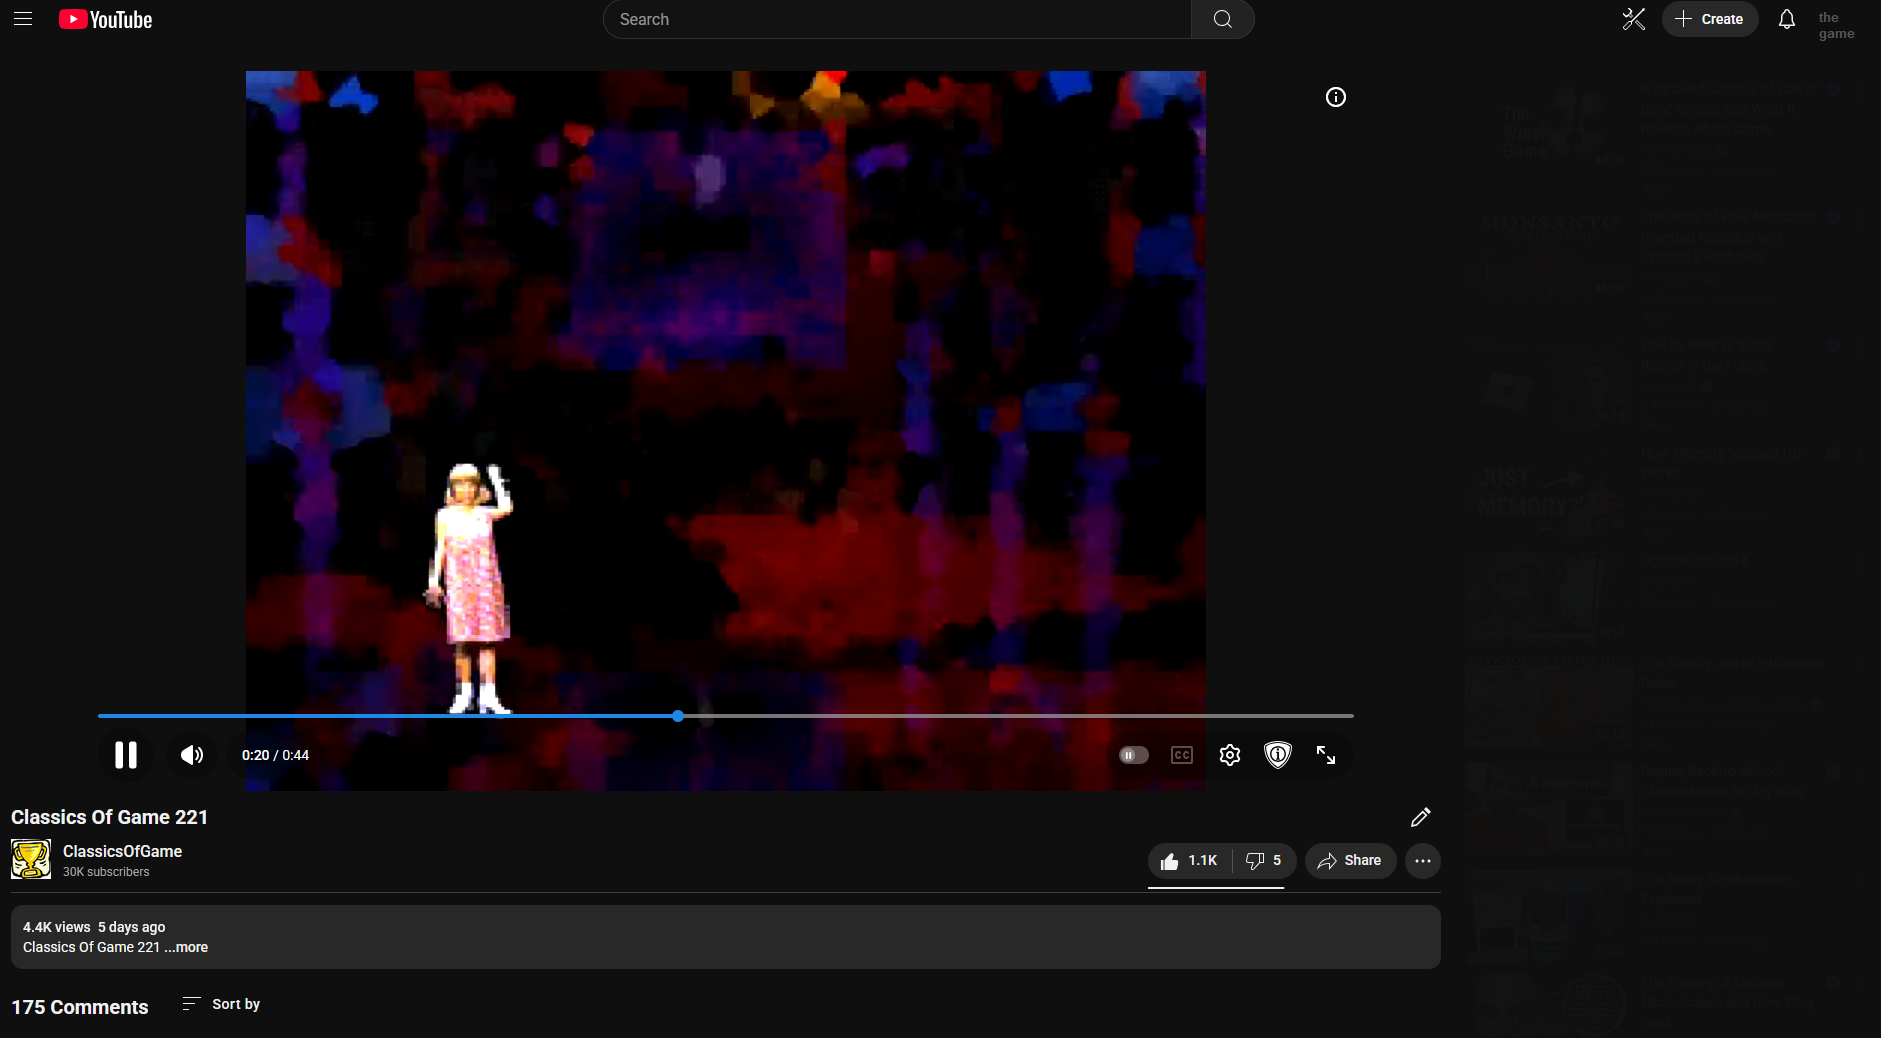1881x1038 pixels.
Task: Expand the description with ...more
Action: coord(186,947)
